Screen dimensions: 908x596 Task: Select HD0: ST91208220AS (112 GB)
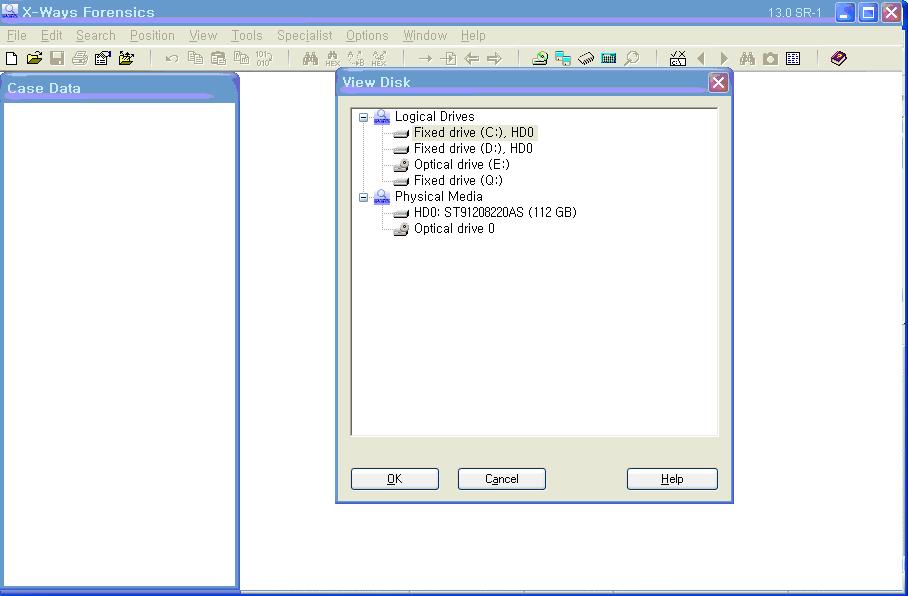pos(495,213)
